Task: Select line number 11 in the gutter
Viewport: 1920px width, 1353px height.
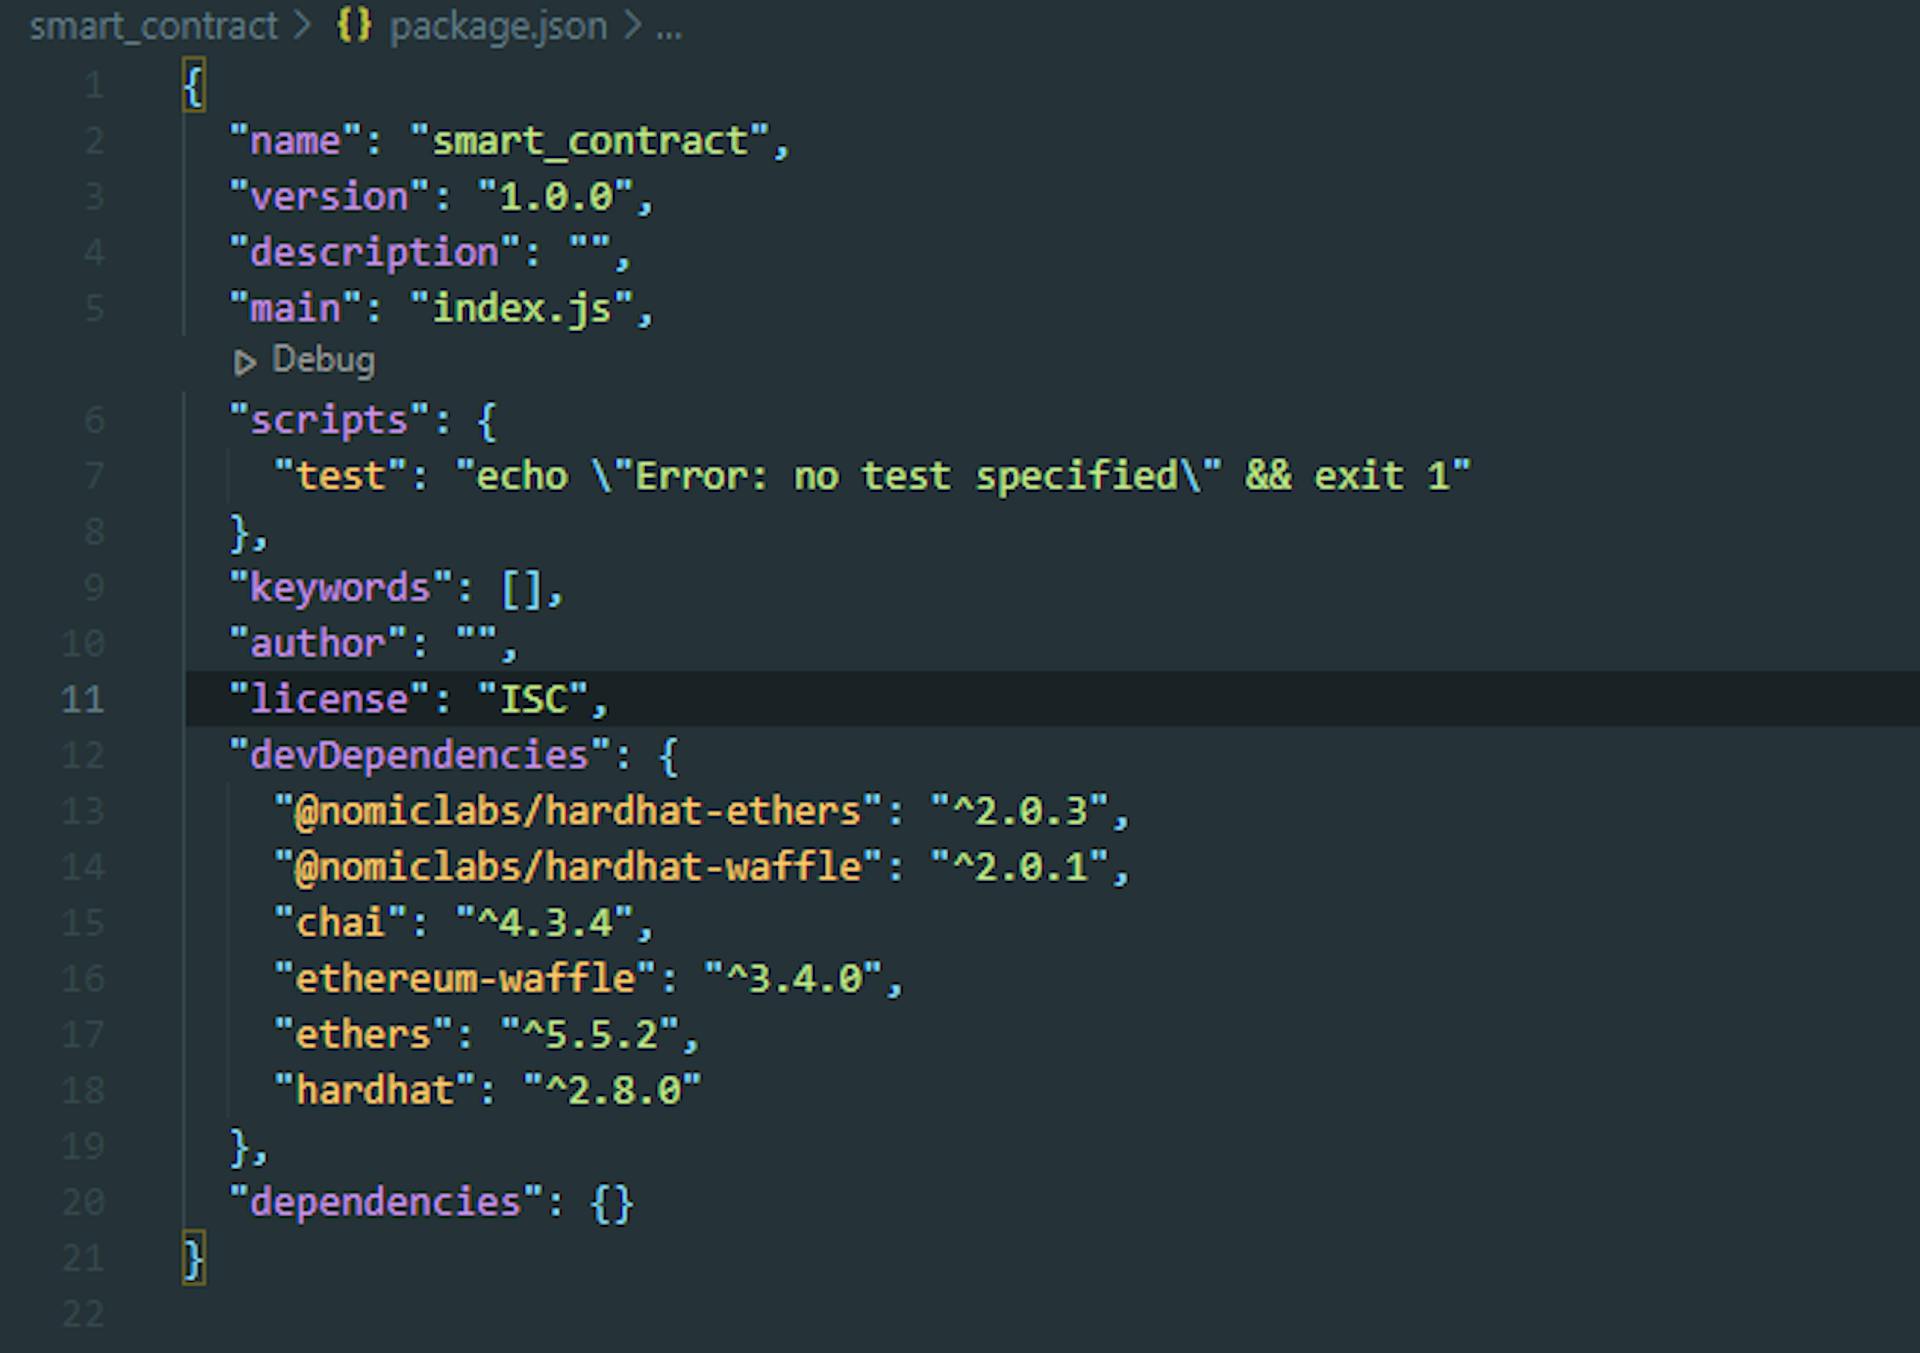Action: point(82,699)
